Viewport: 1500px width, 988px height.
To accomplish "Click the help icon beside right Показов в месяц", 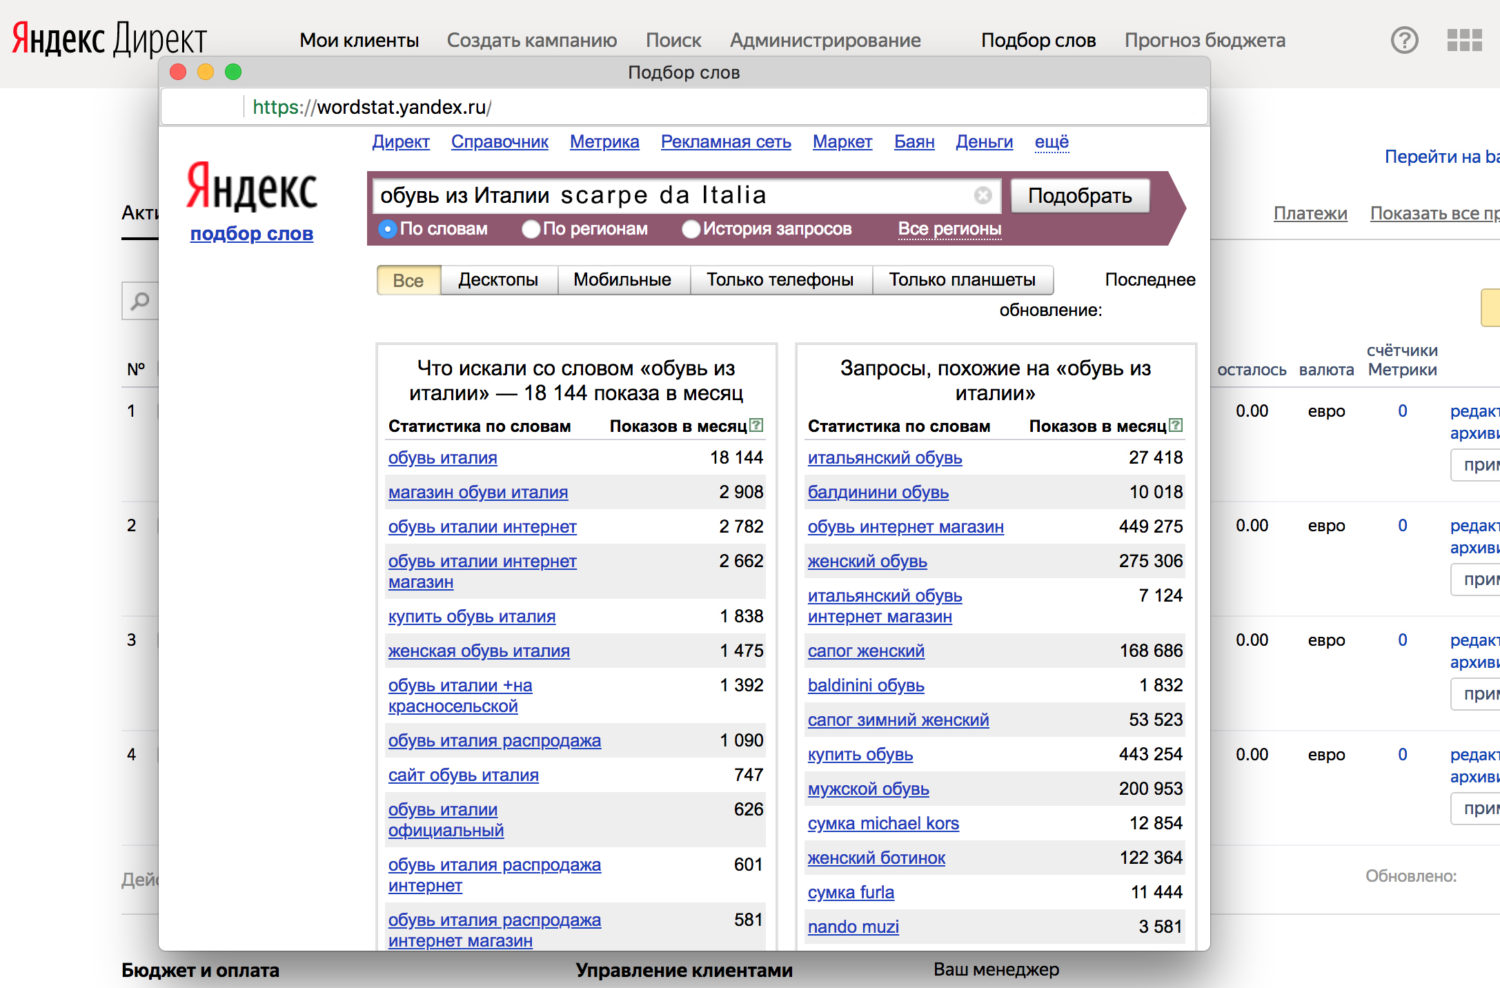I will tap(1176, 425).
